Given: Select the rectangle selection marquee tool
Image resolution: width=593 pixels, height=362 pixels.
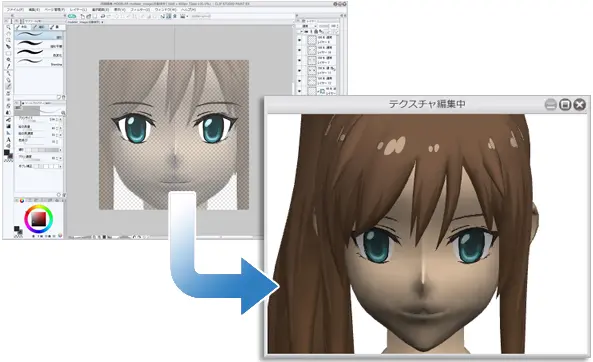Looking at the screenshot, I should point(8,53).
